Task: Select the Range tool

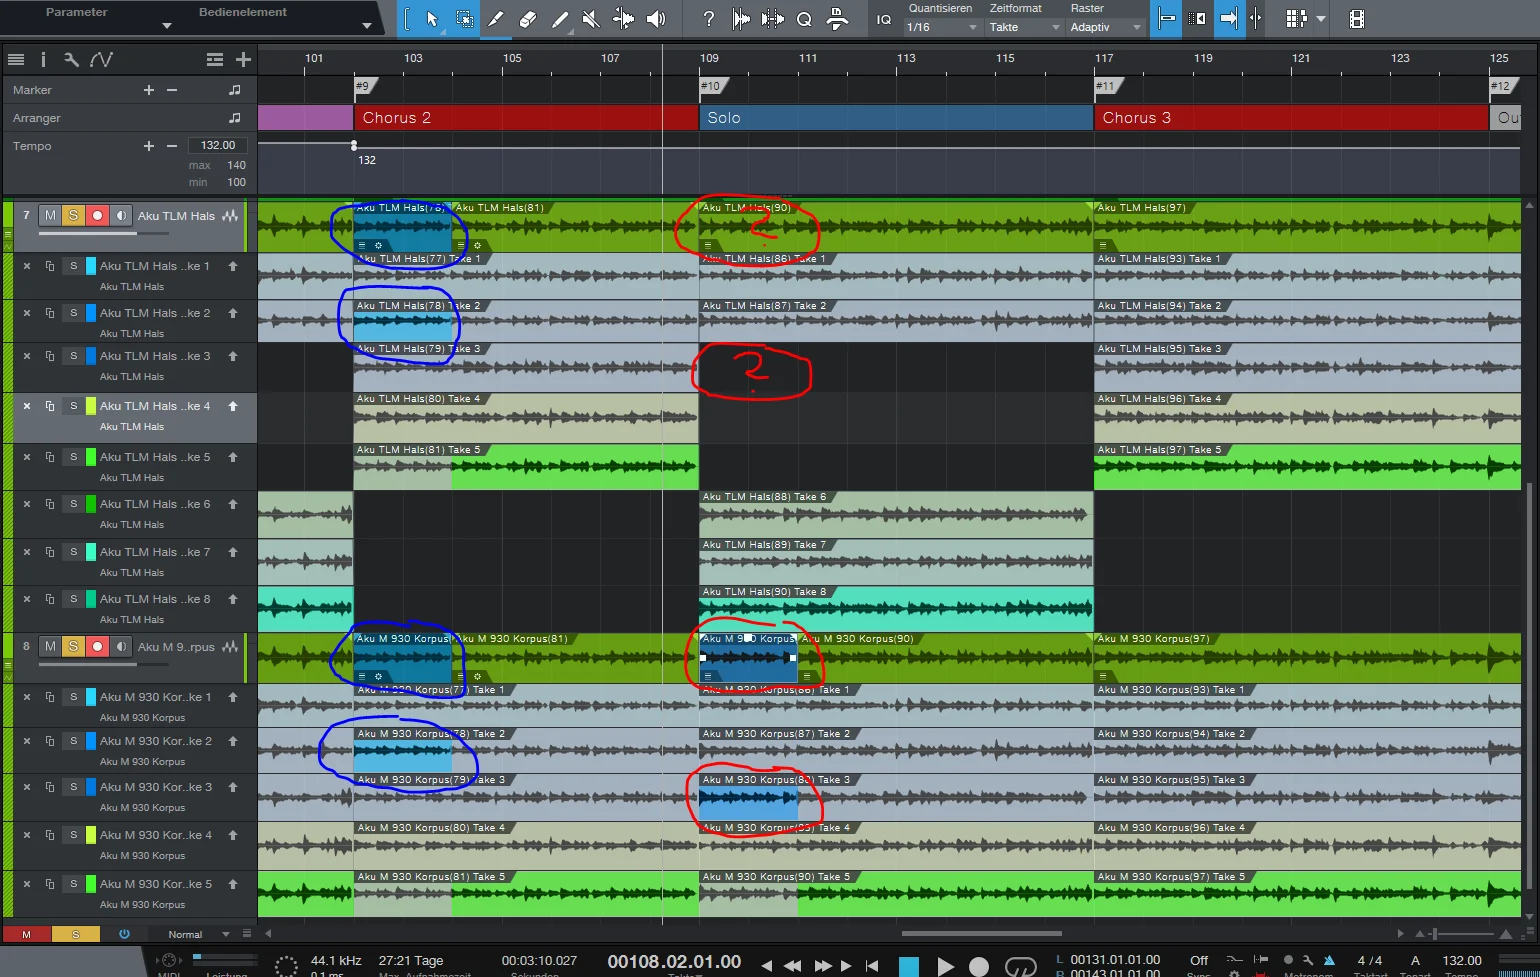Action: pyautogui.click(x=464, y=18)
